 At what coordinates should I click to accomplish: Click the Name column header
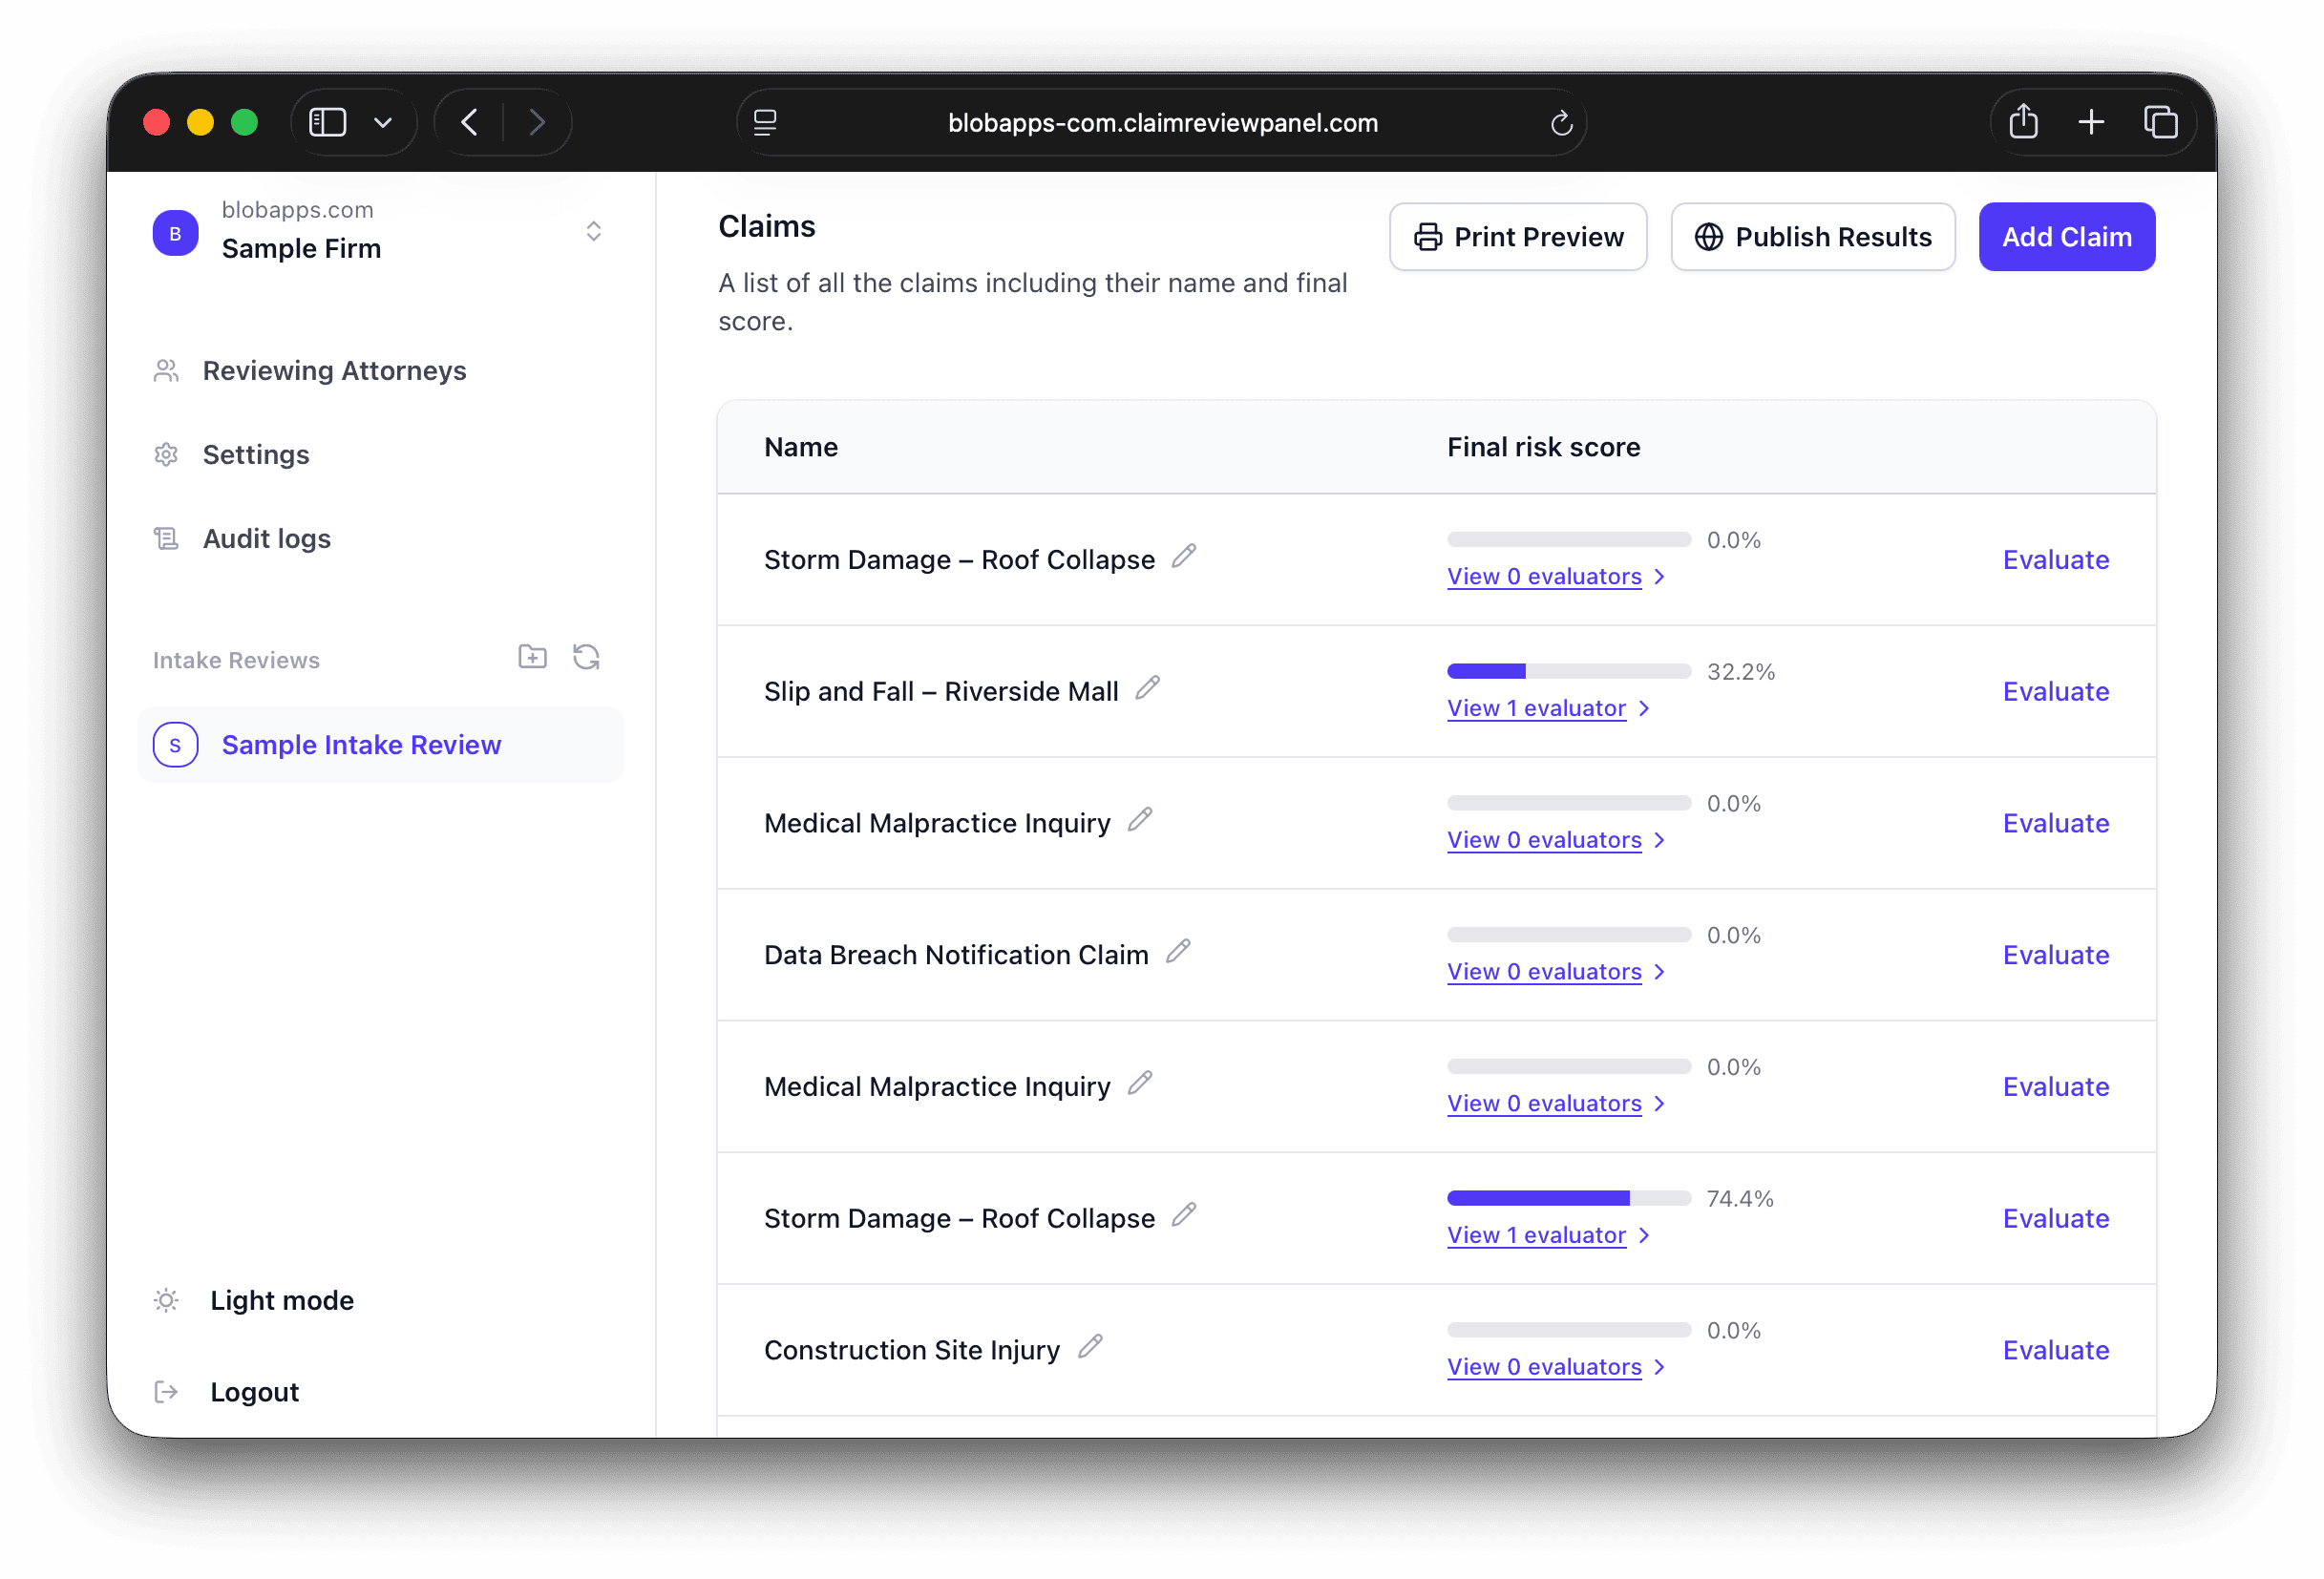(801, 447)
